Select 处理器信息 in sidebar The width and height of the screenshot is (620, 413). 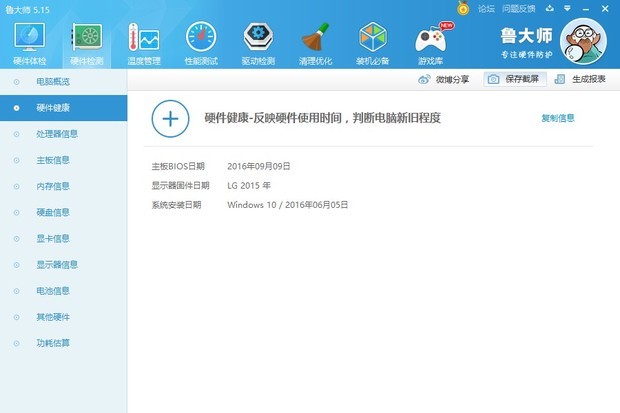coord(63,134)
